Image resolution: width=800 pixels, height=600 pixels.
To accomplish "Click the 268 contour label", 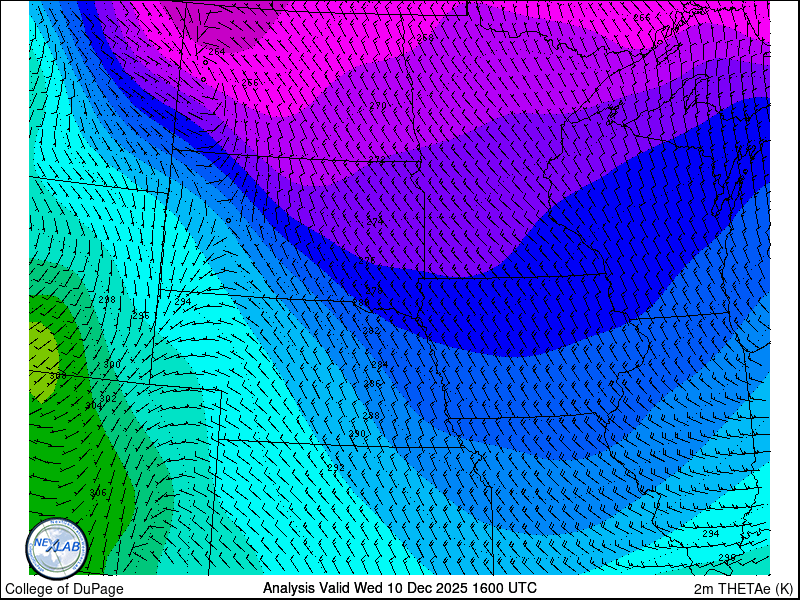I will pyautogui.click(x=425, y=38).
